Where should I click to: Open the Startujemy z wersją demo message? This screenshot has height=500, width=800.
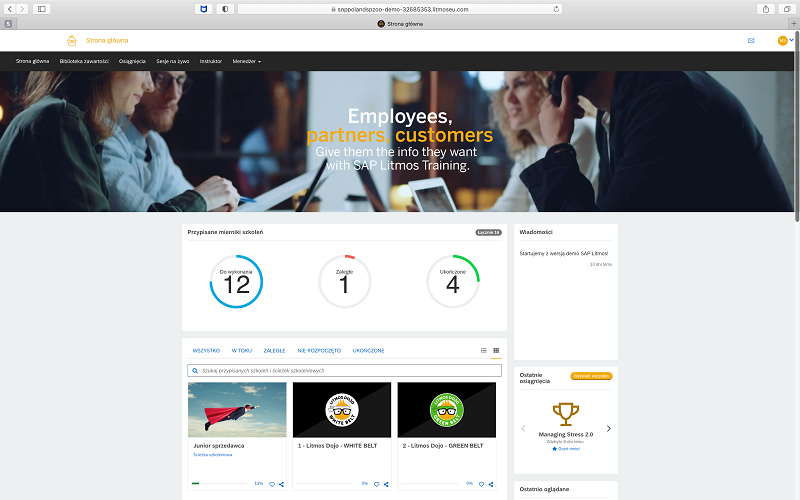564,254
